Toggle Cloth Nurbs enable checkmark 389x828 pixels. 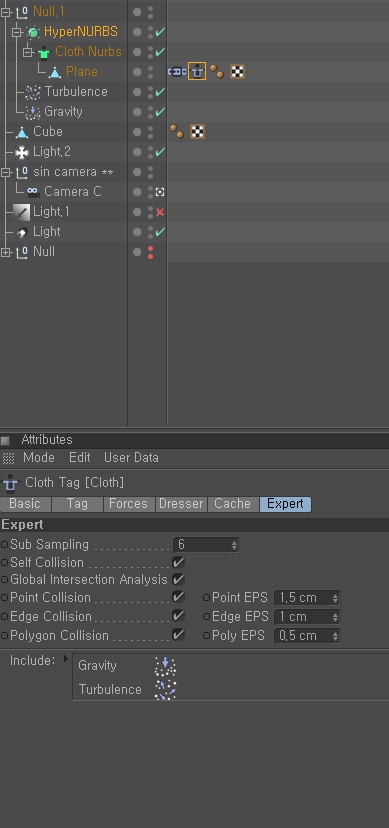click(x=160, y=52)
